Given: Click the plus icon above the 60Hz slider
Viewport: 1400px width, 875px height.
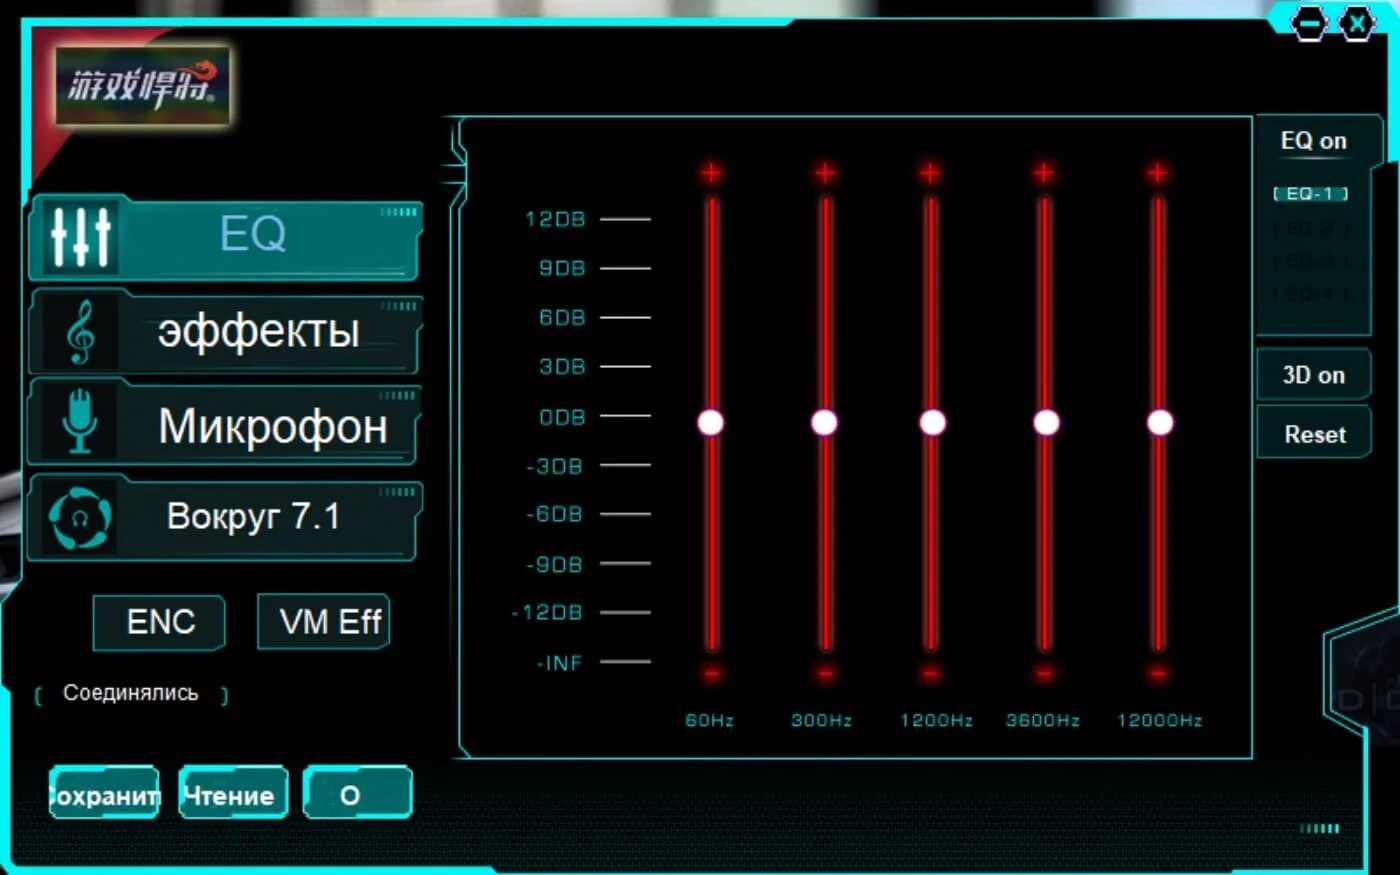Looking at the screenshot, I should tap(710, 171).
